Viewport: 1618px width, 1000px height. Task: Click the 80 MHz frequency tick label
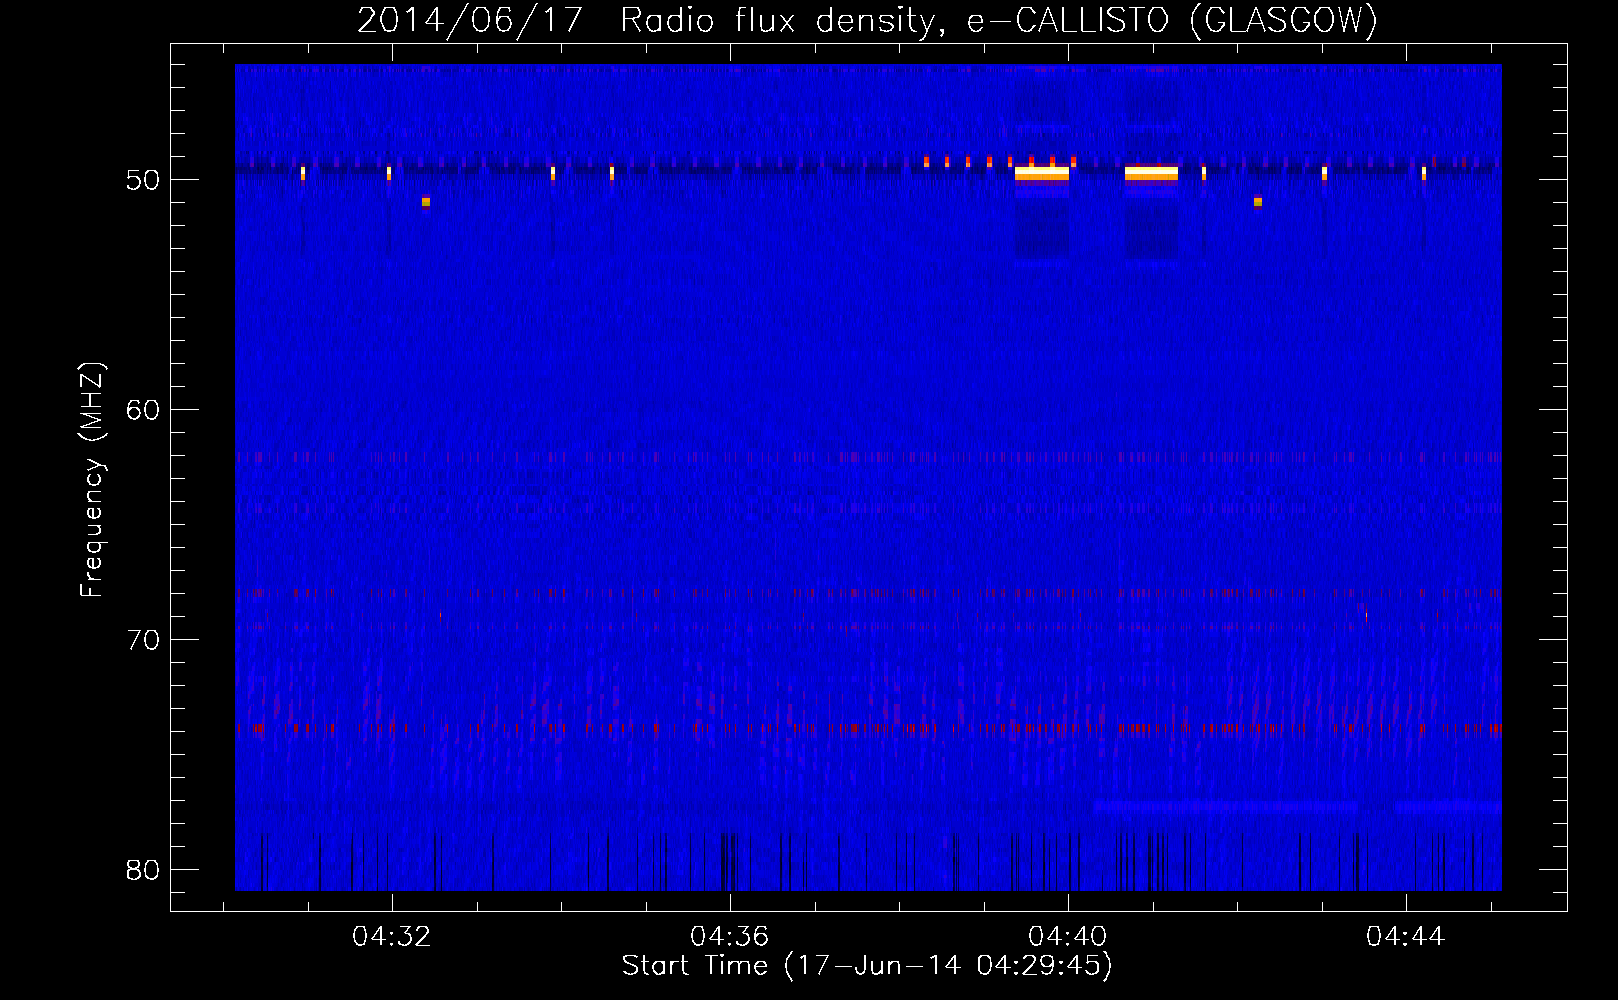[144, 870]
